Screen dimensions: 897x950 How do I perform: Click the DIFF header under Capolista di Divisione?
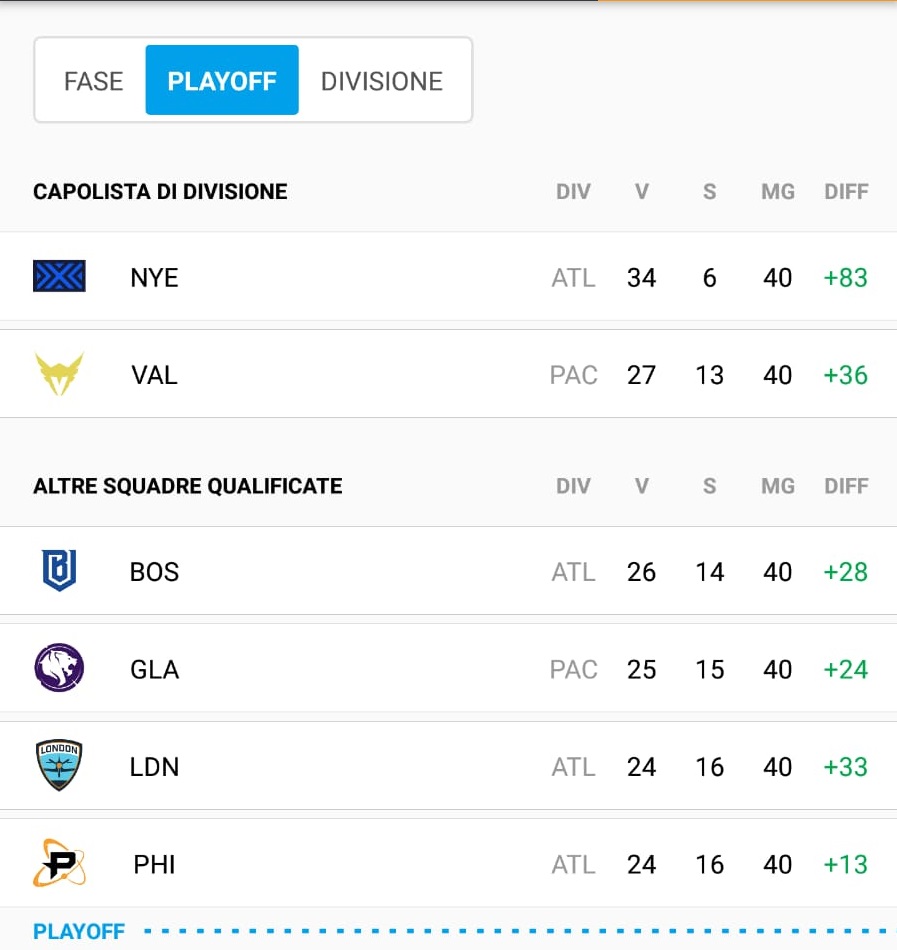click(x=845, y=191)
